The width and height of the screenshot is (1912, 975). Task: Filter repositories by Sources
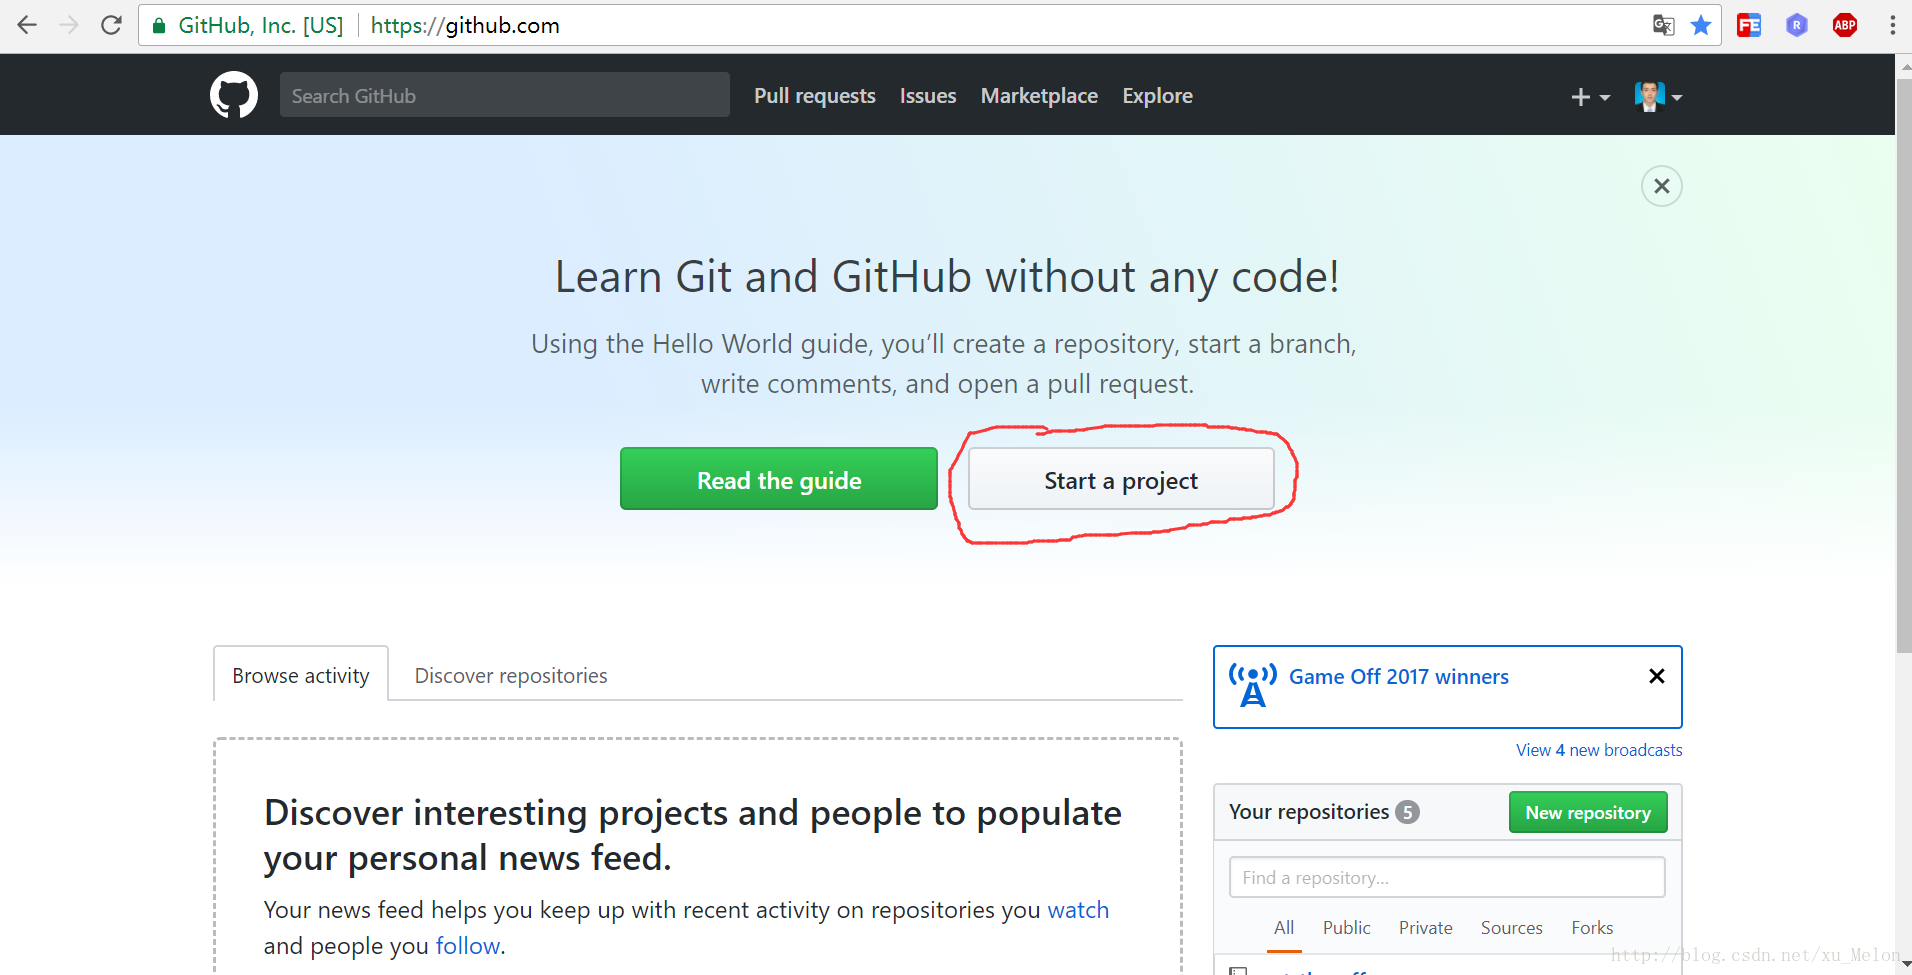[x=1512, y=928]
